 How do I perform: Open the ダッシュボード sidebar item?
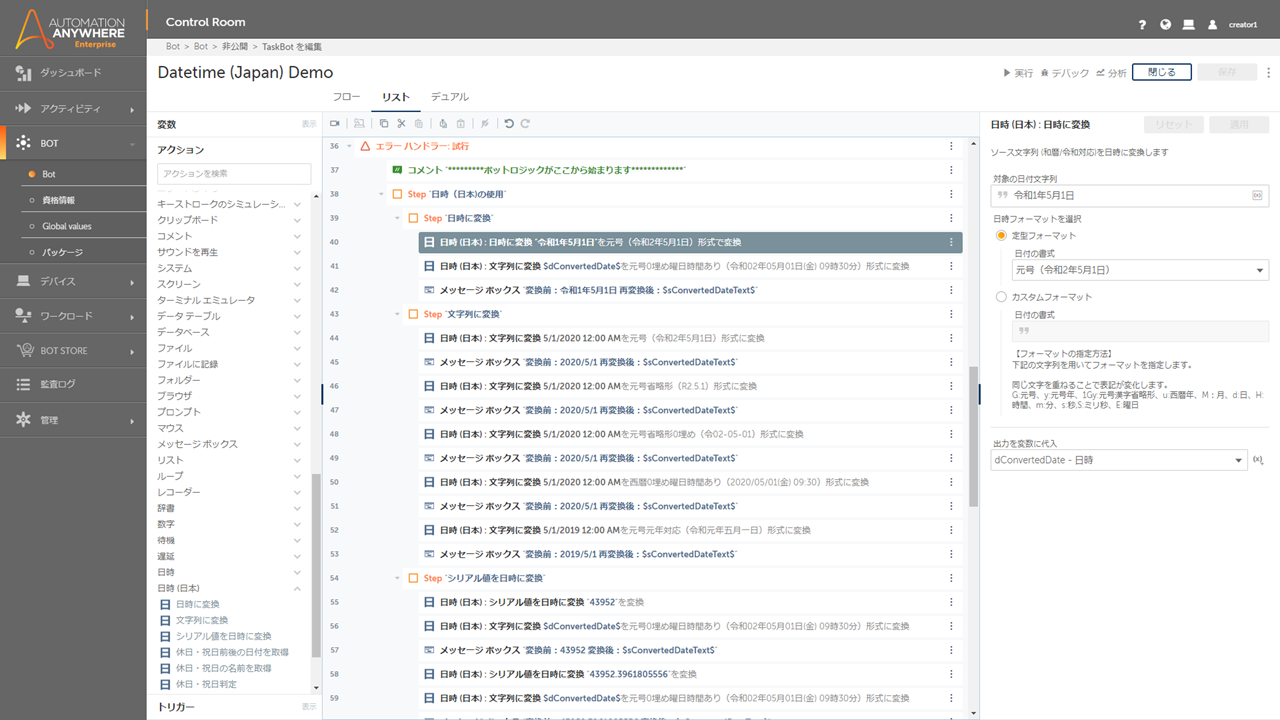(x=73, y=73)
